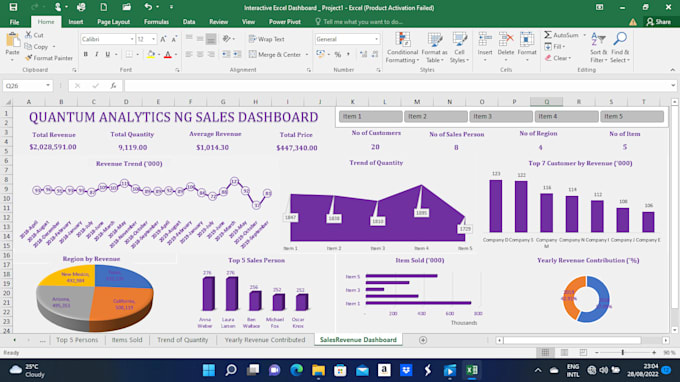This screenshot has height=382, width=680.
Task: Toggle Wrap Text
Action: click(267, 39)
